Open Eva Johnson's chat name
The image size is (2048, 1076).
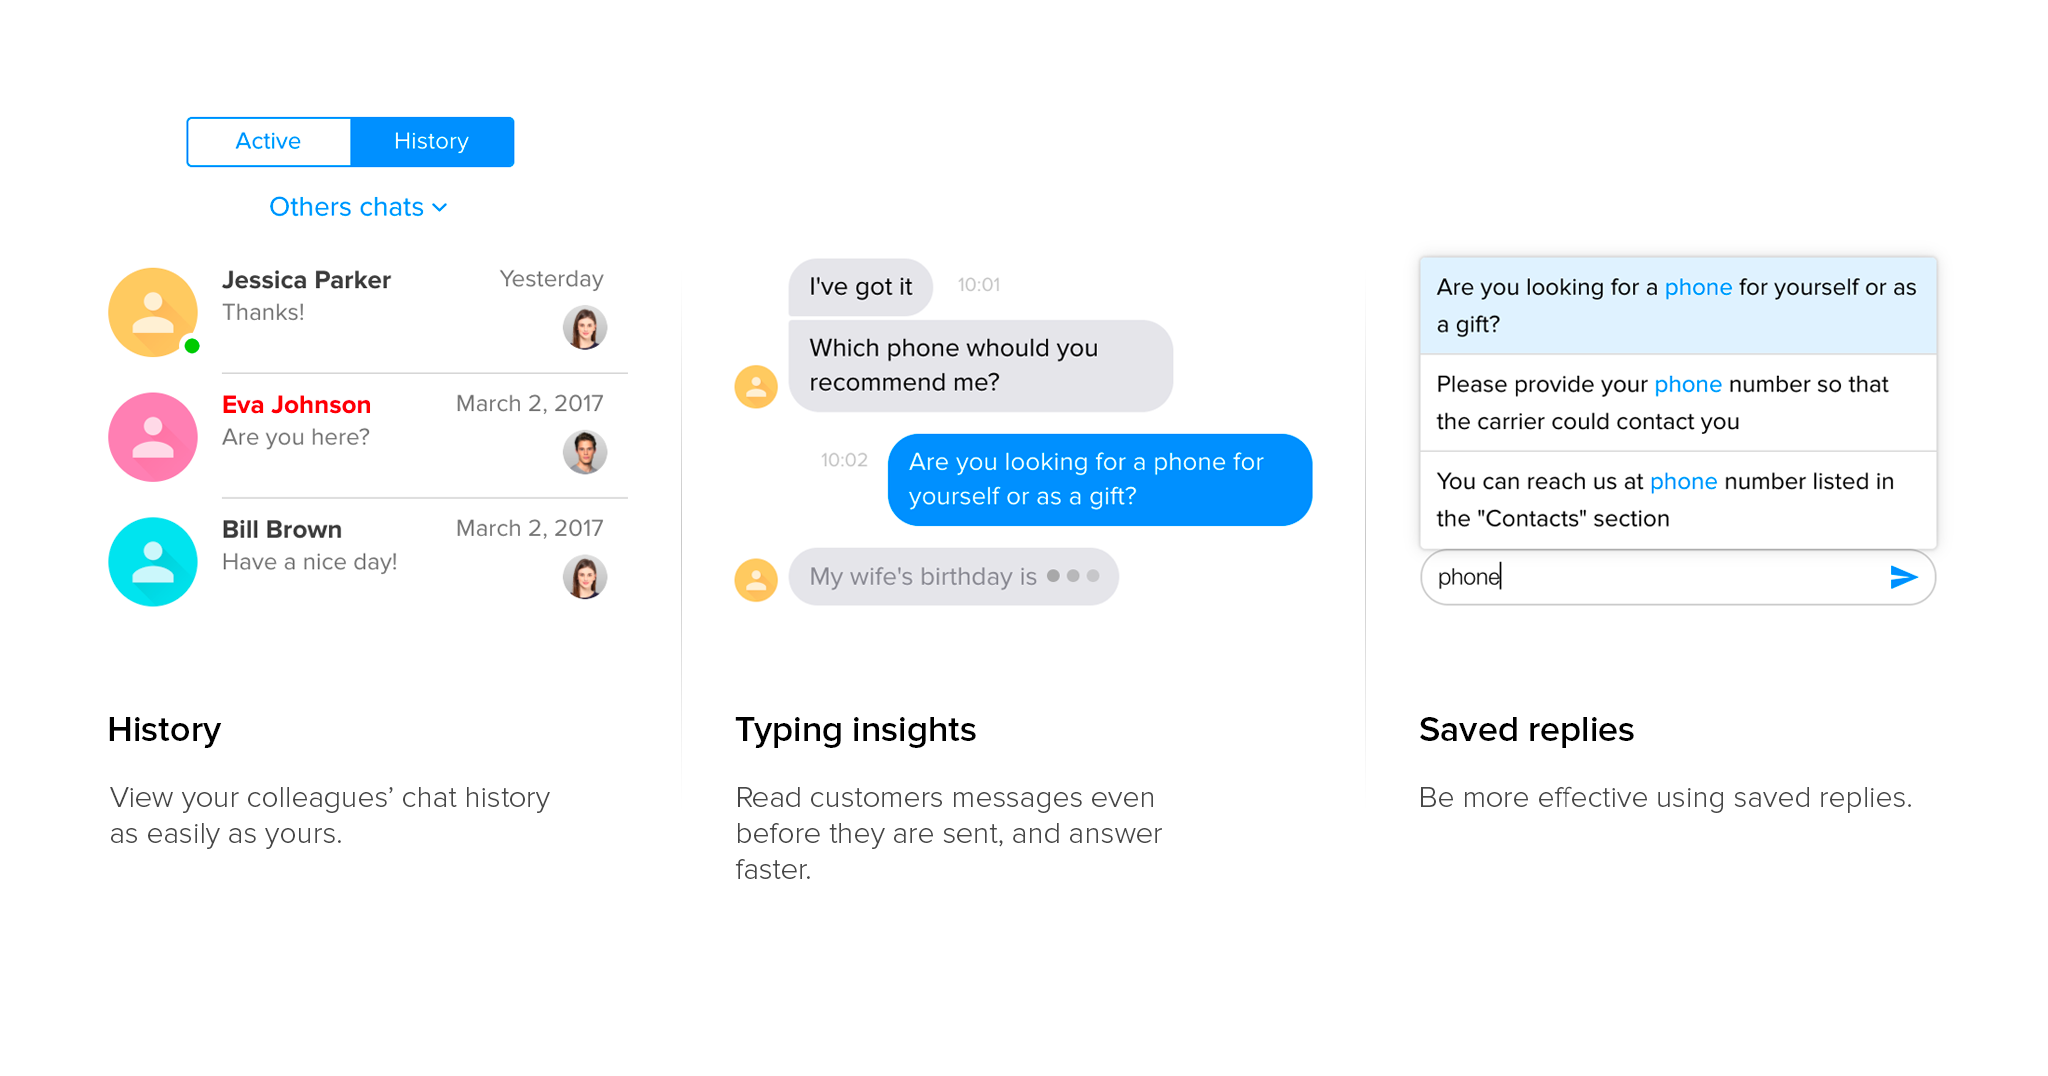tap(296, 405)
